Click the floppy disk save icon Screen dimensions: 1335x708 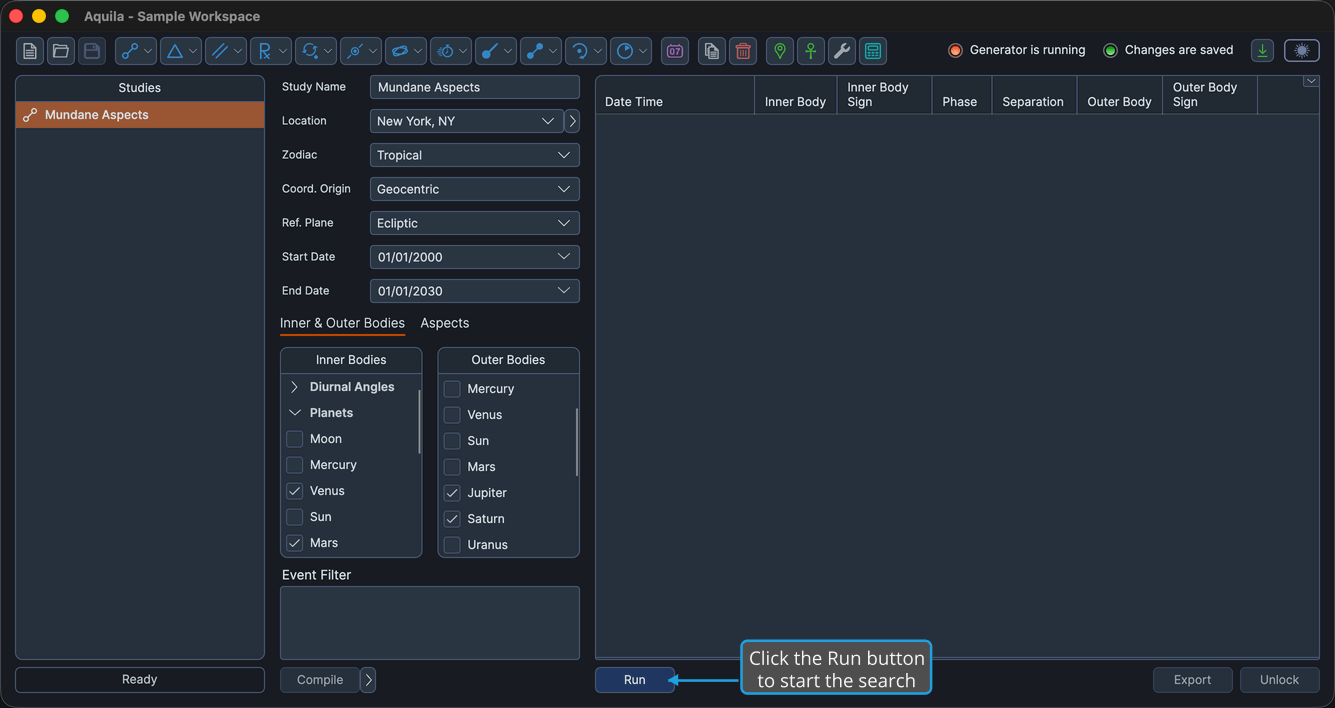point(92,51)
